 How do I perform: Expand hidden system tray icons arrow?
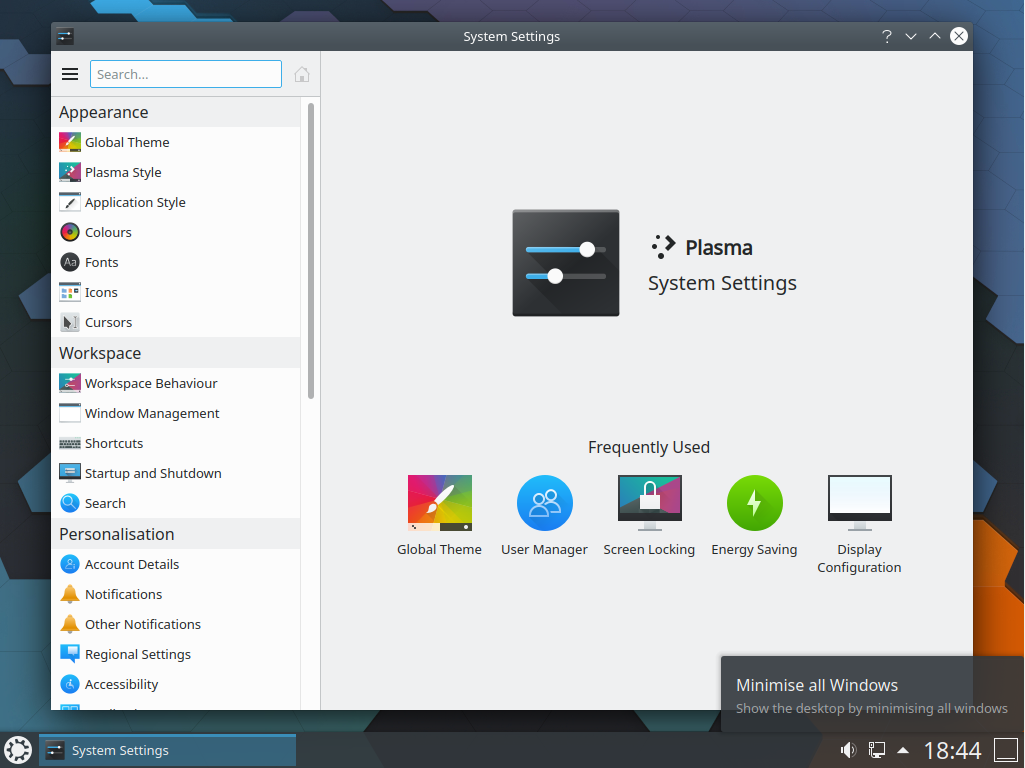point(903,750)
